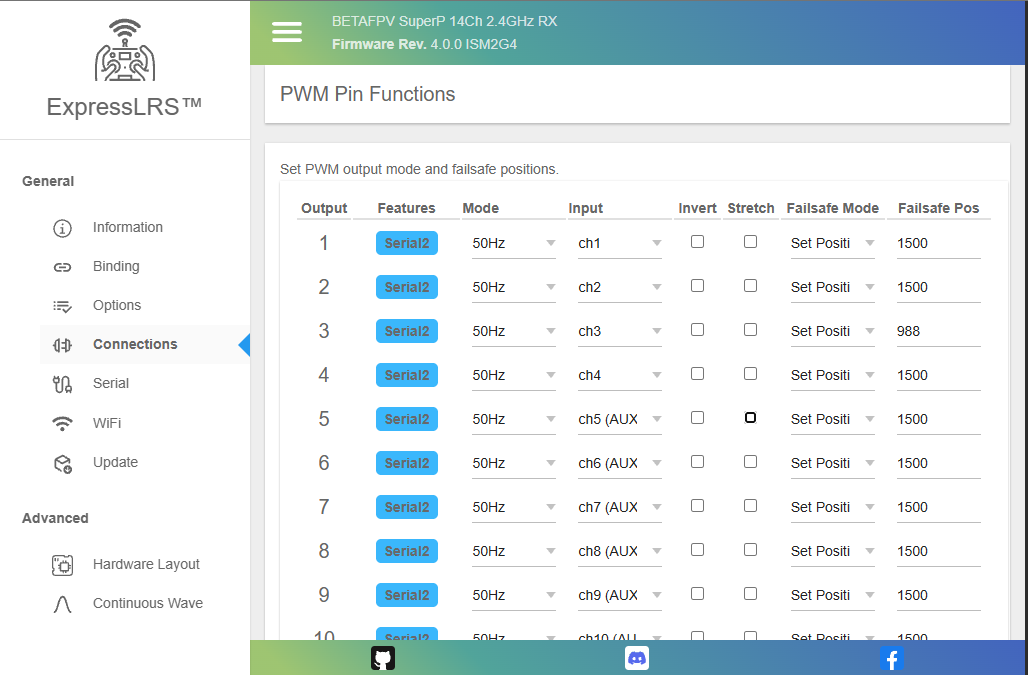Click the Facebook icon in footer
Viewport: 1028px width, 675px height.
coord(891,658)
